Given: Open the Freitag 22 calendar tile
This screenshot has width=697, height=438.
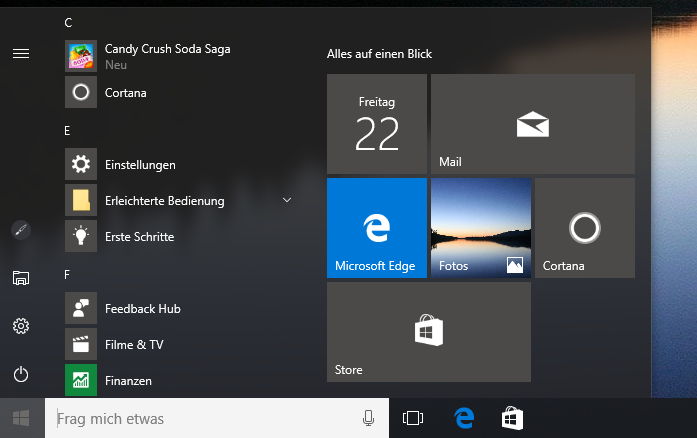Looking at the screenshot, I should pos(377,124).
